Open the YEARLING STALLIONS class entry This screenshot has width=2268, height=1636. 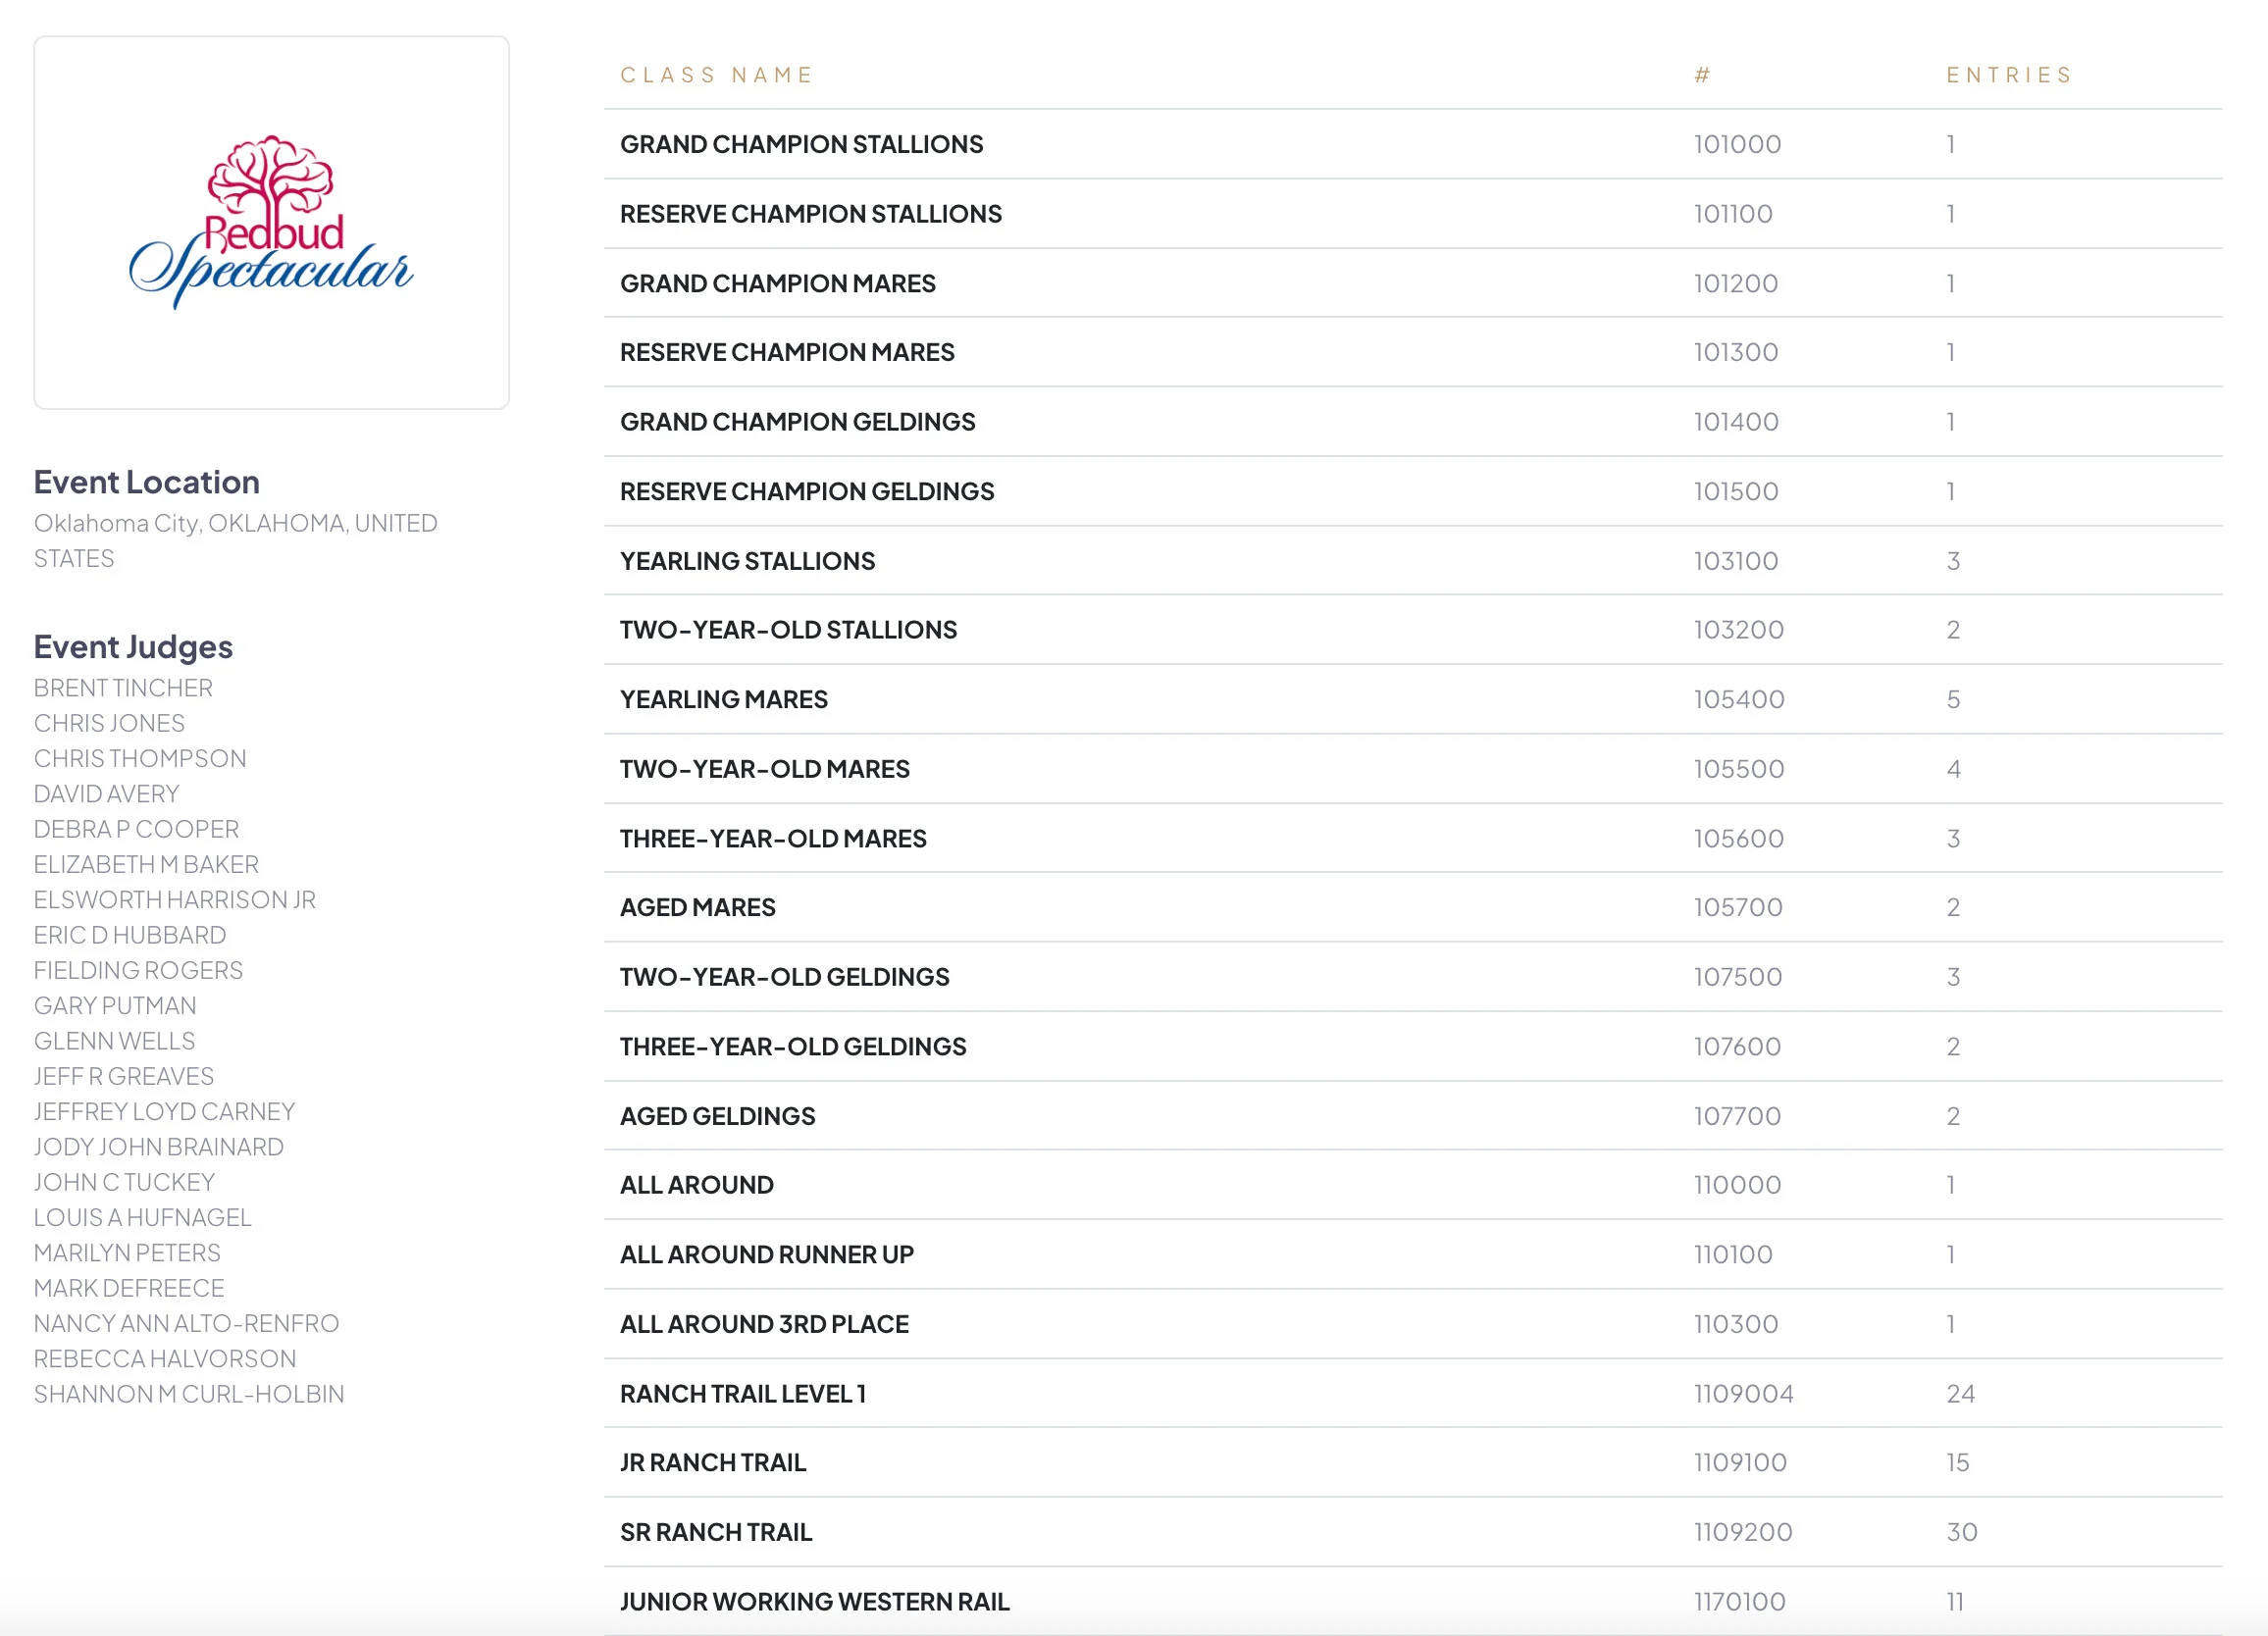[746, 560]
